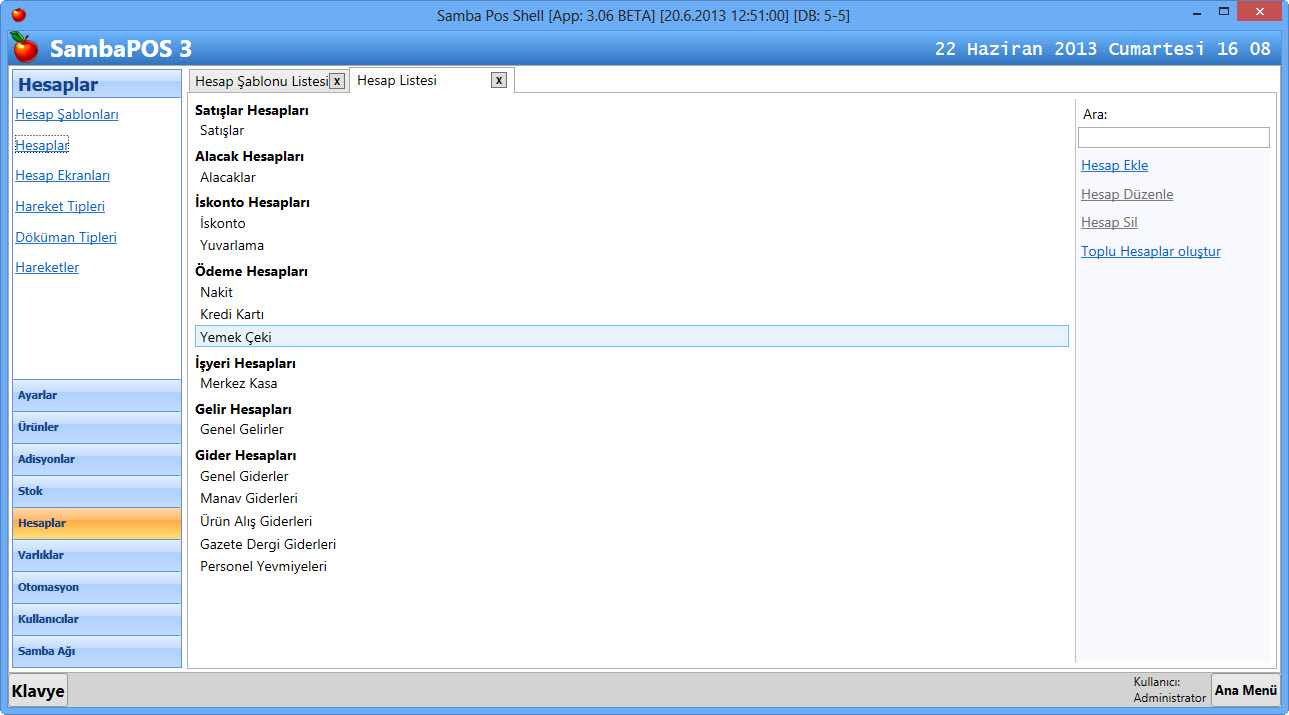The height and width of the screenshot is (715, 1289).
Task: Switch to Hesap Şablonu Listesi tab
Action: point(260,81)
